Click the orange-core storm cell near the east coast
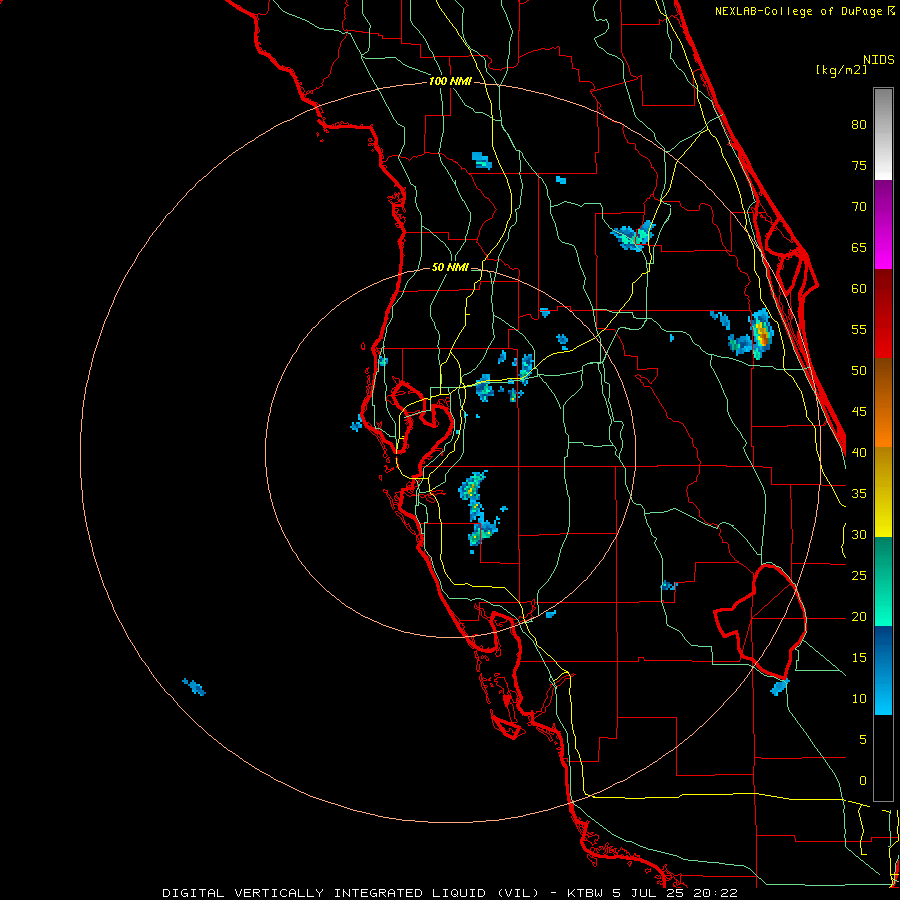Viewport: 900px width, 900px height. point(762,334)
